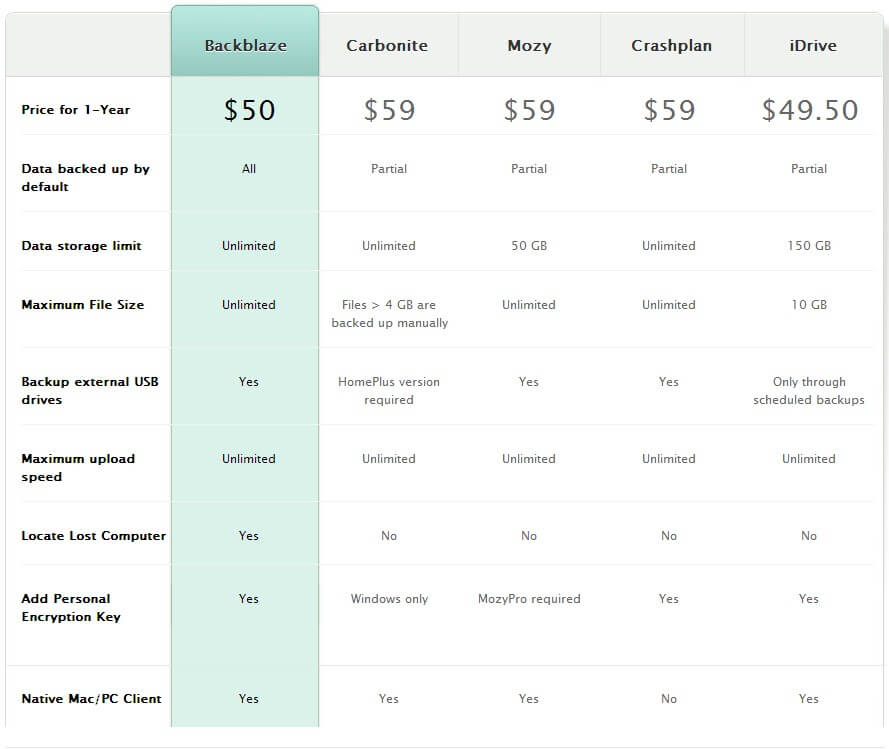This screenshot has height=749, width=889.
Task: Select the Price for 1-Year row label
Action: [x=76, y=110]
